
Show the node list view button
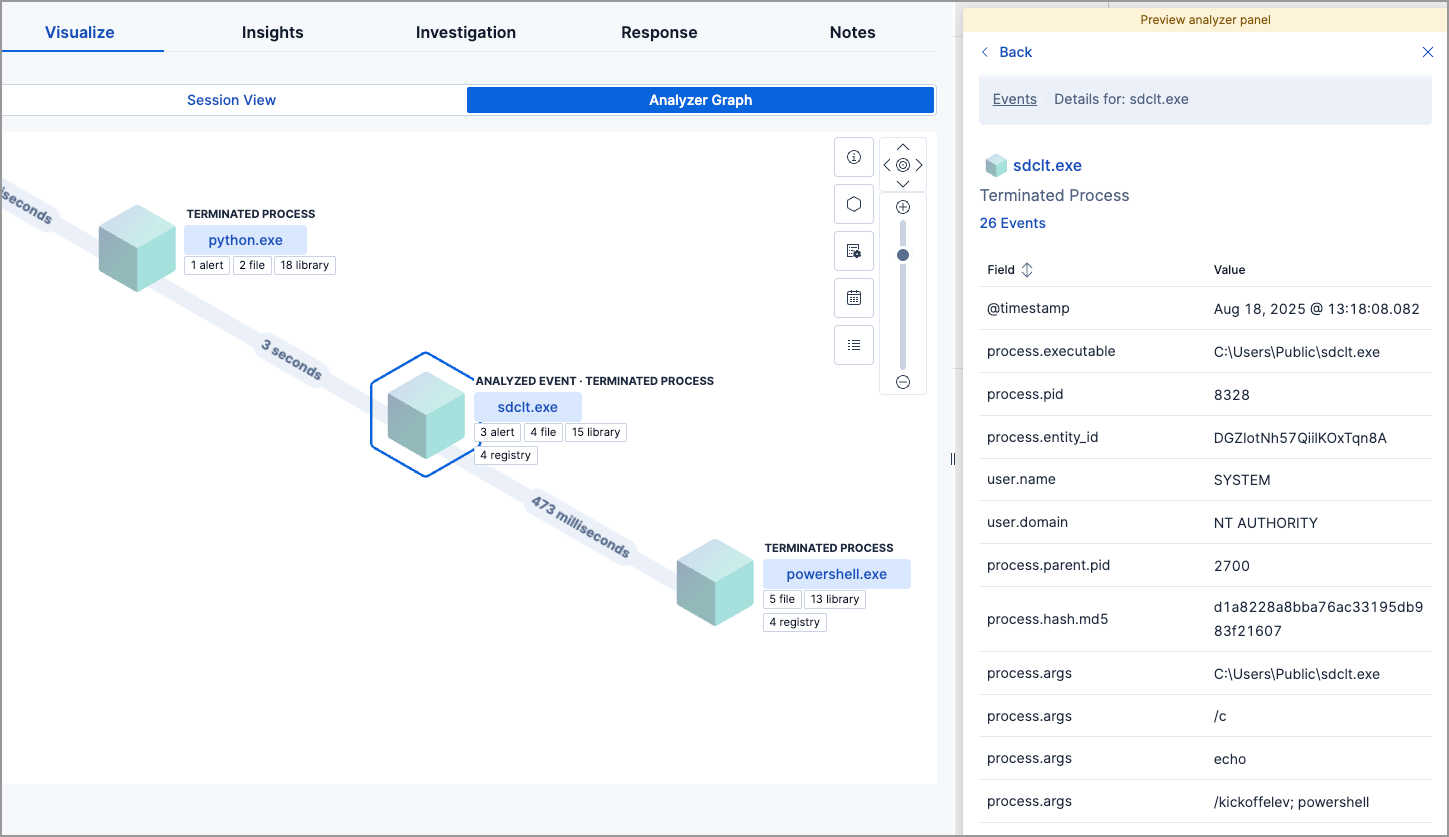coord(853,345)
